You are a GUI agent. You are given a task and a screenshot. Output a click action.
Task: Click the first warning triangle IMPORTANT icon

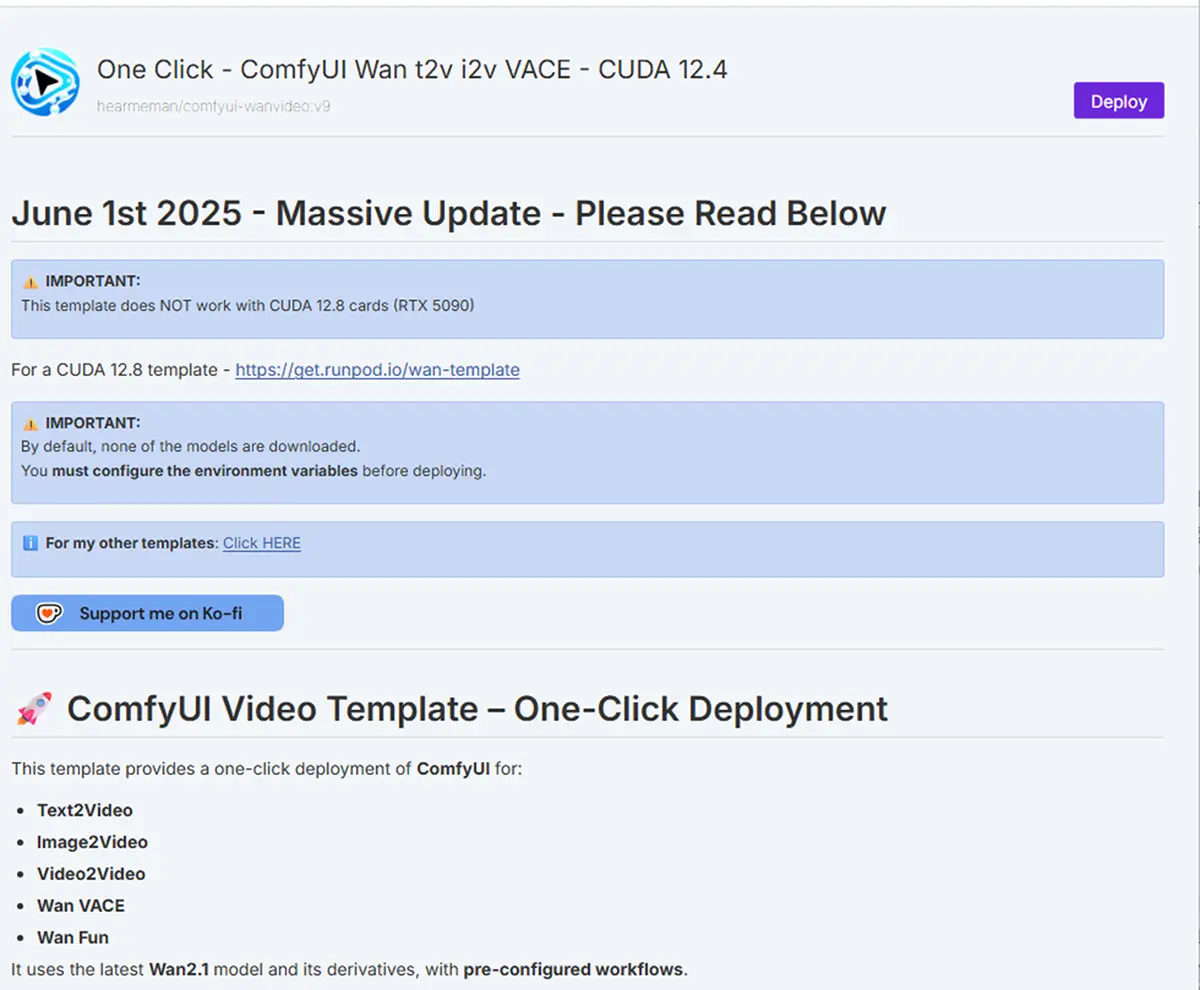tap(30, 282)
